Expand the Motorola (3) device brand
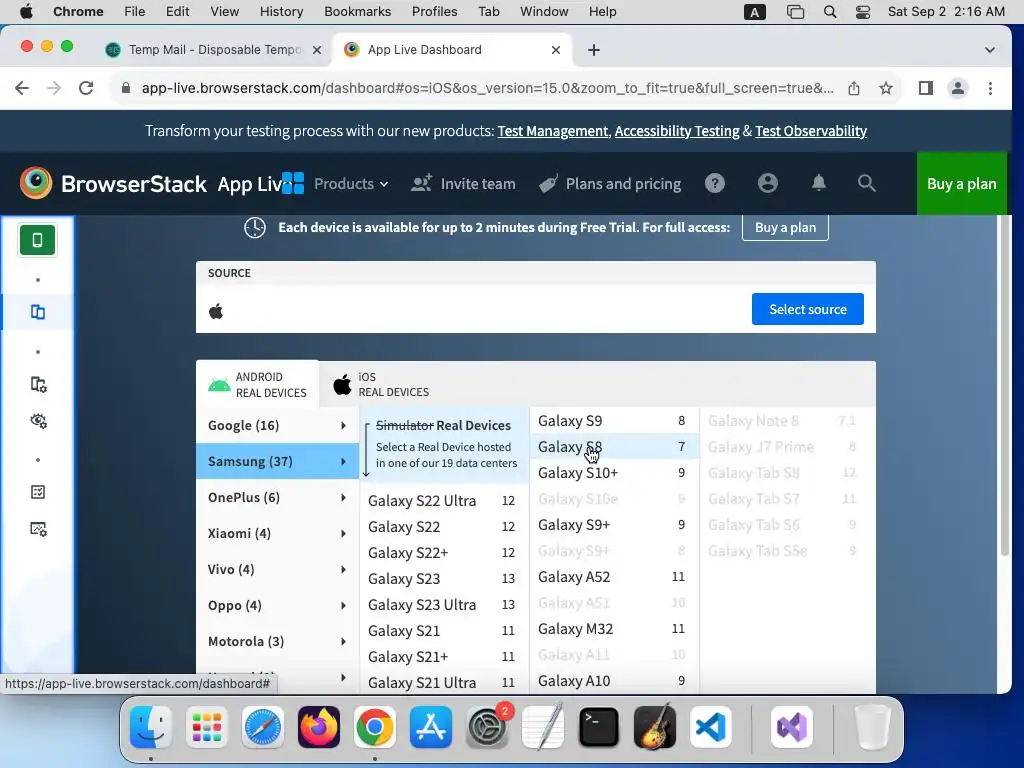 277,641
